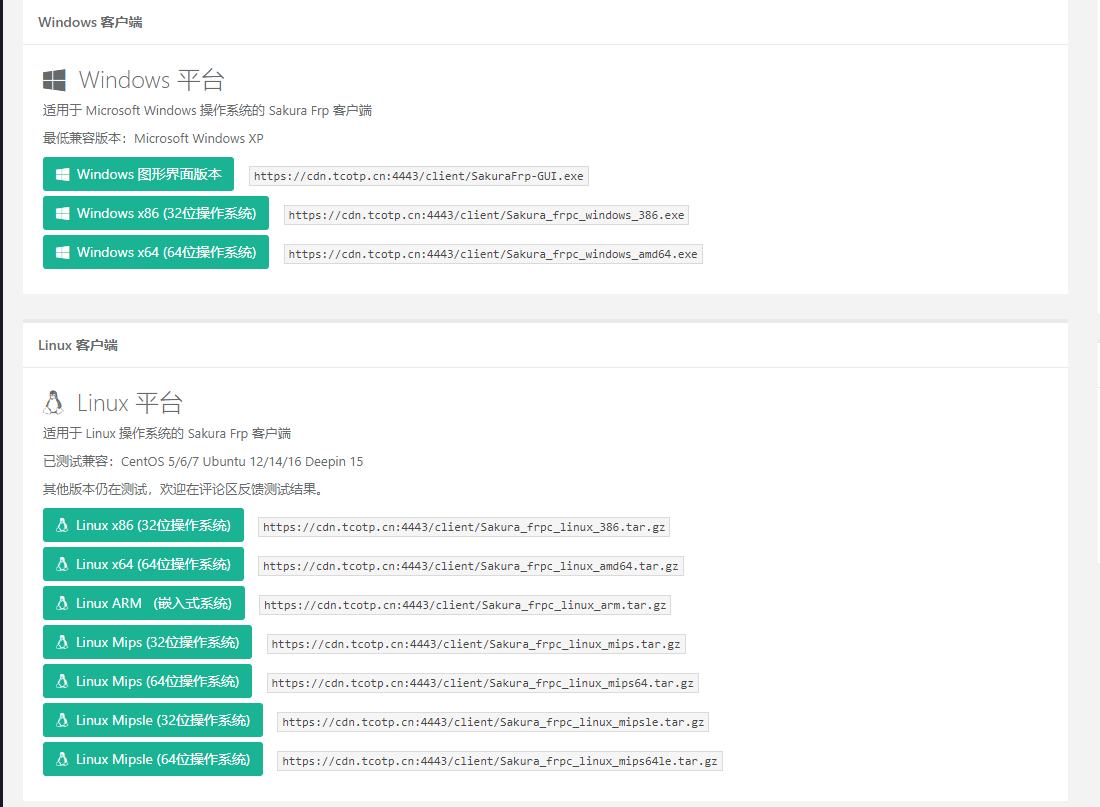The image size is (1100, 807).
Task: Download Linux x64 (64位操作系统) client
Action: click(x=143, y=564)
